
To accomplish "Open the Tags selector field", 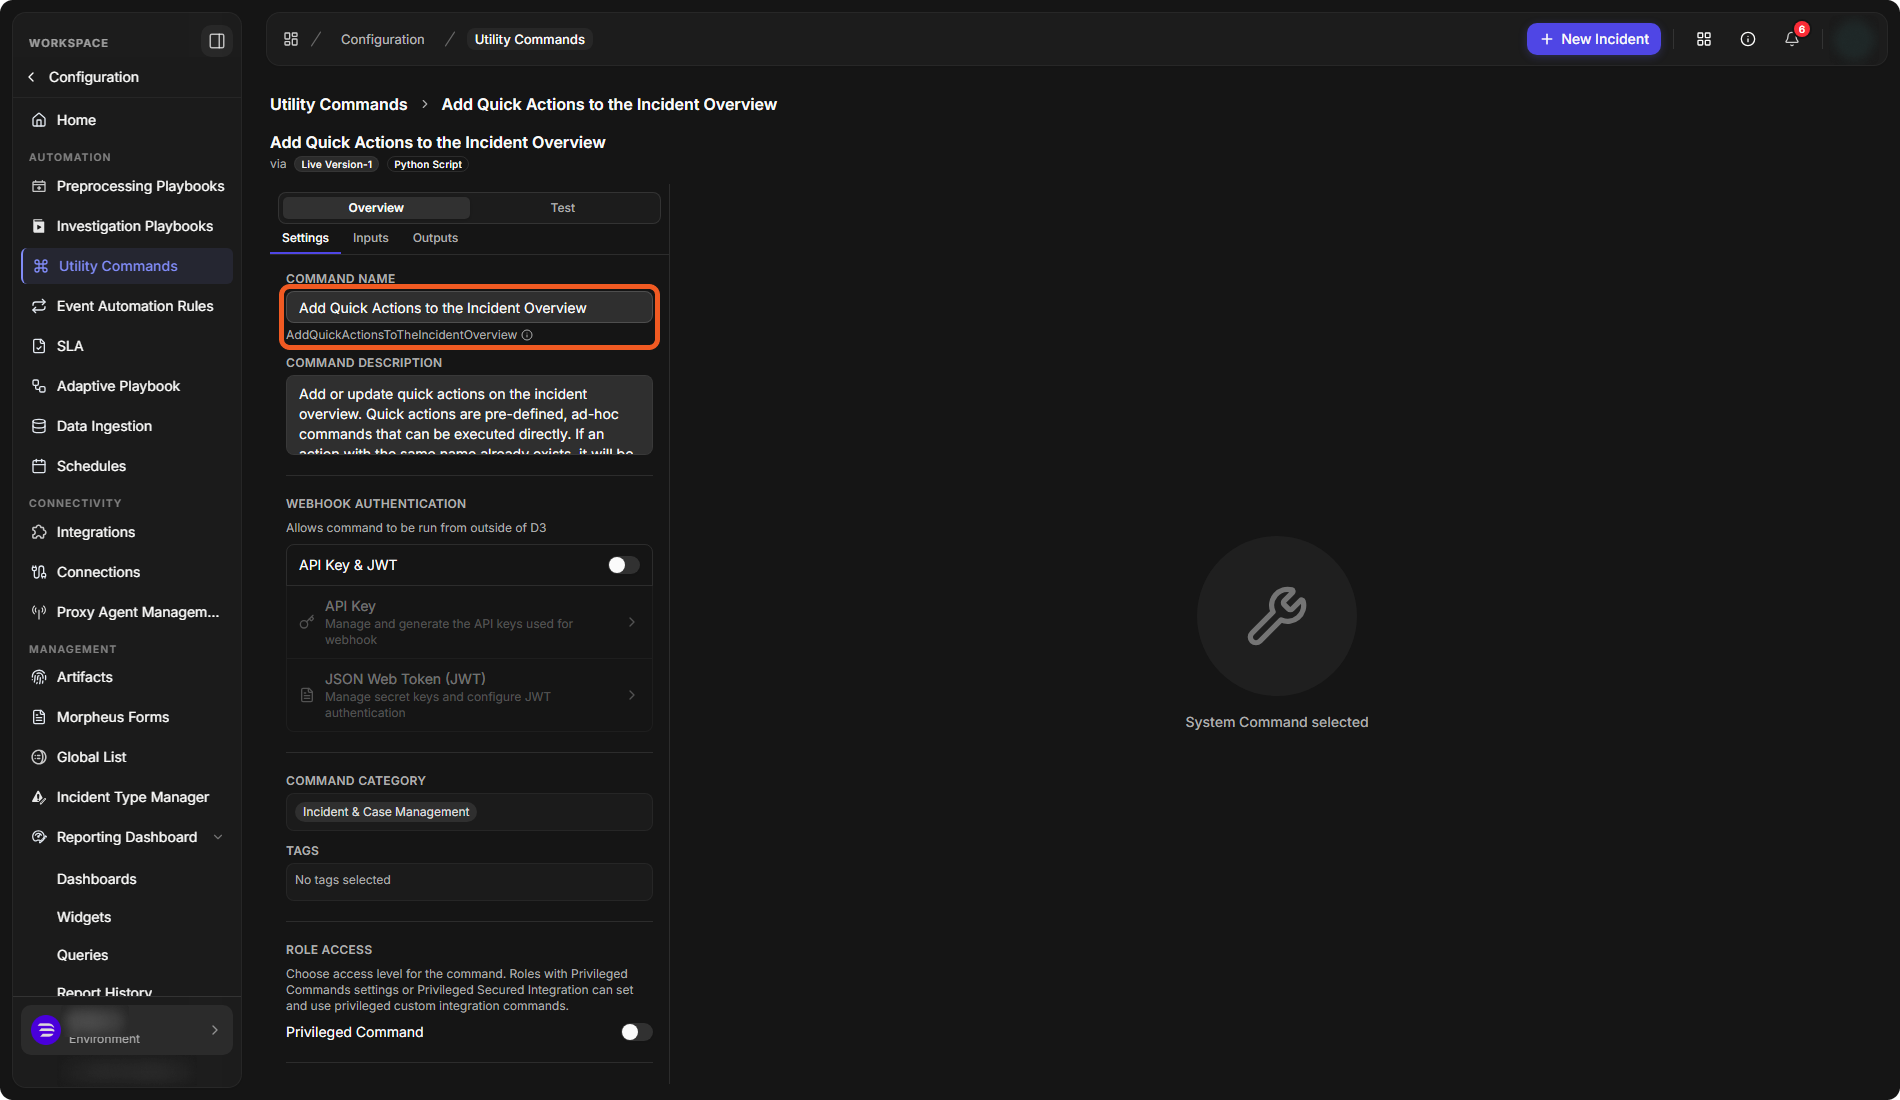I will coord(469,881).
